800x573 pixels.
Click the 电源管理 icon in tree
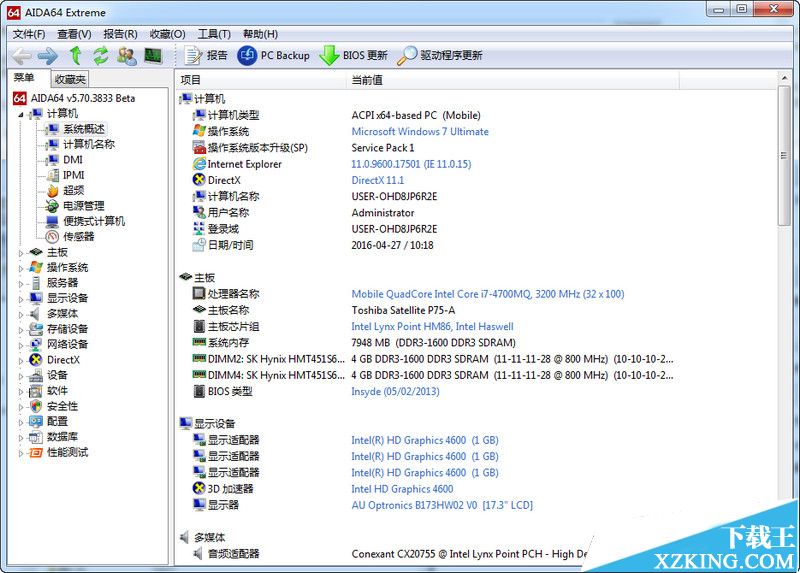[x=52, y=206]
